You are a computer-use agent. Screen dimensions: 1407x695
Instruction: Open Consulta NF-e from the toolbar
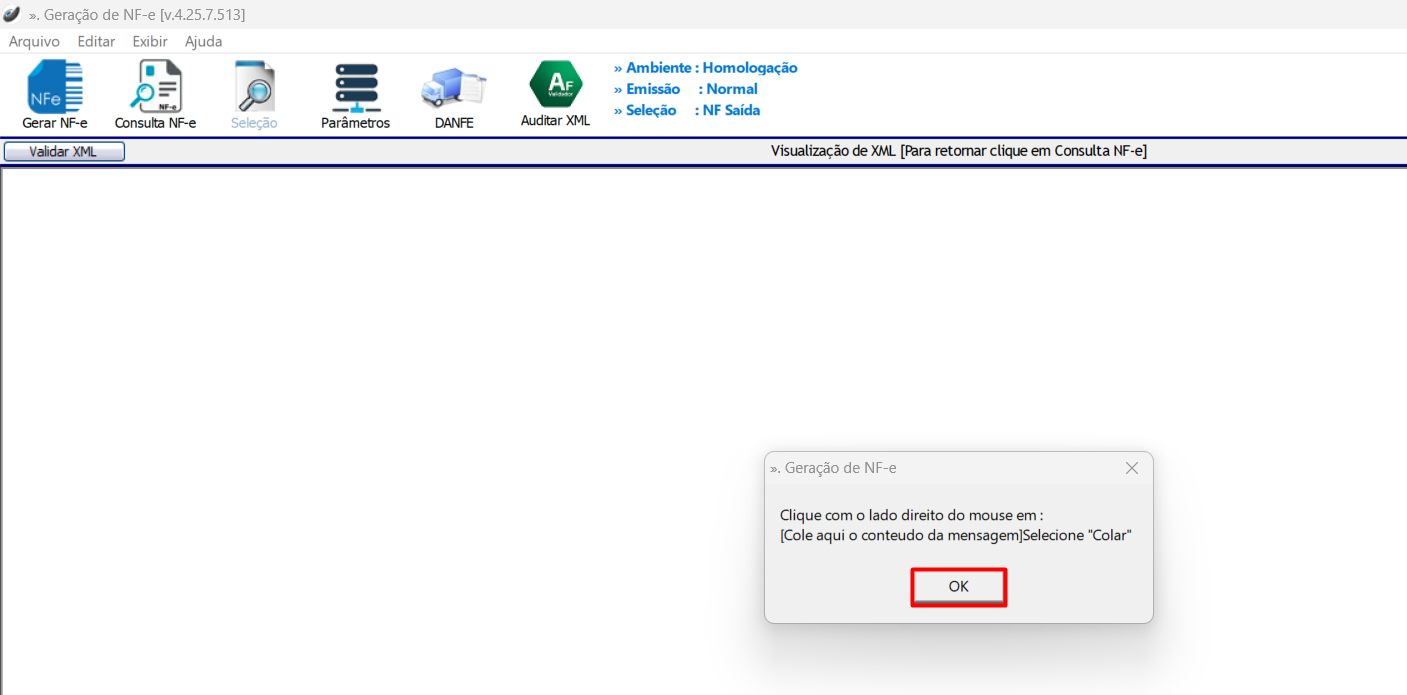coord(155,87)
